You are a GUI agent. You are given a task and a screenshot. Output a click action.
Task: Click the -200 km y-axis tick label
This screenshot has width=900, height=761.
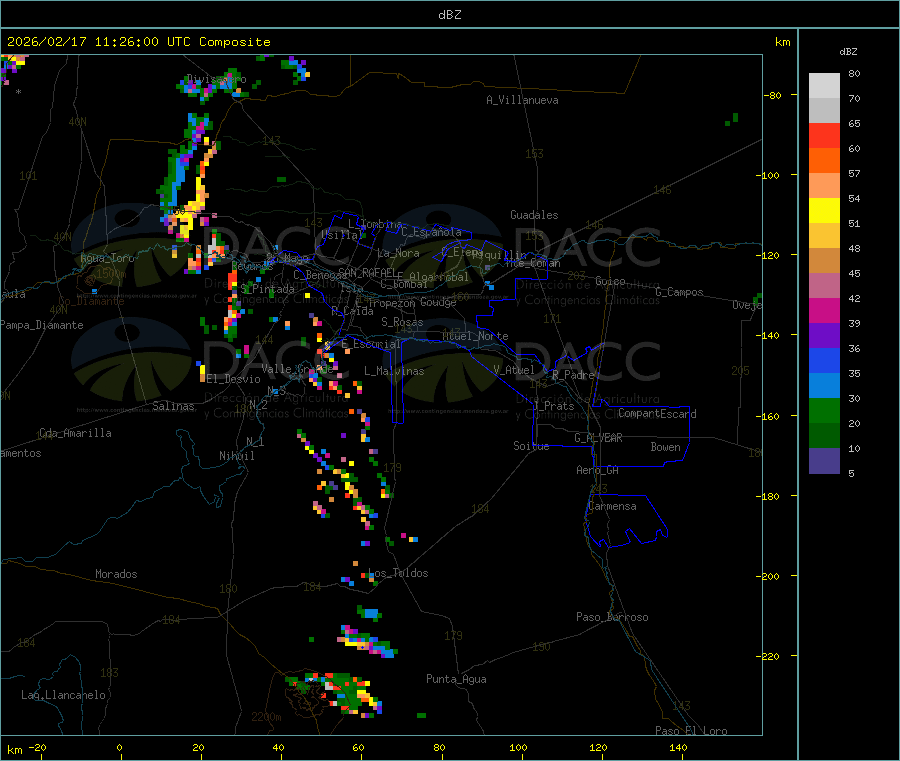(x=768, y=576)
